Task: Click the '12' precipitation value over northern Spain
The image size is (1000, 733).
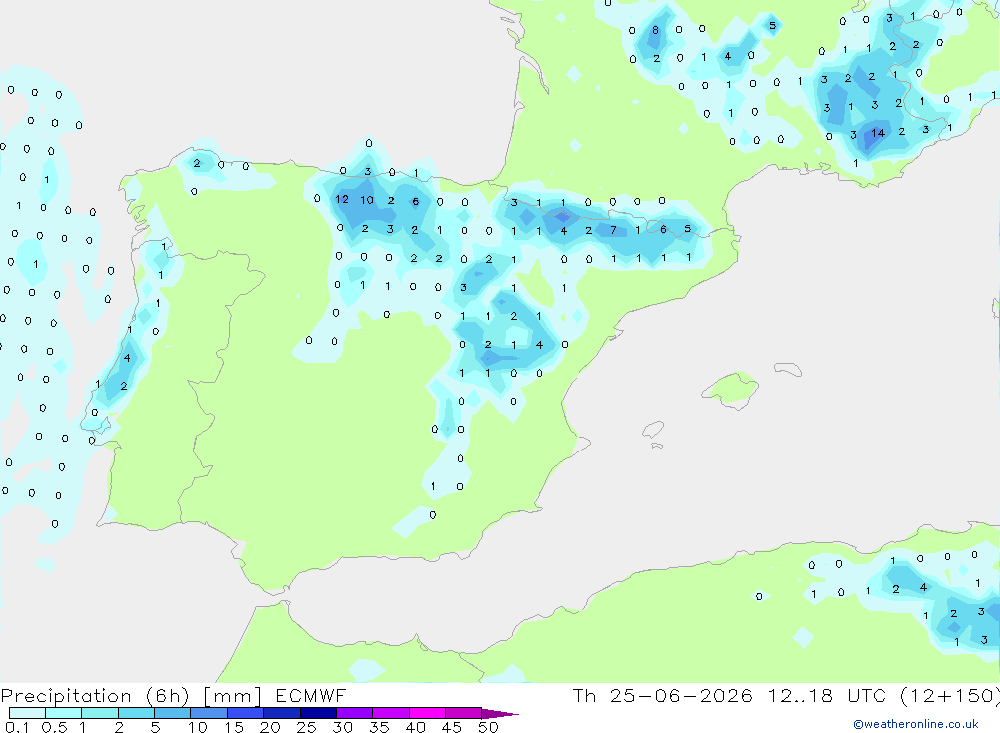Action: pyautogui.click(x=342, y=200)
